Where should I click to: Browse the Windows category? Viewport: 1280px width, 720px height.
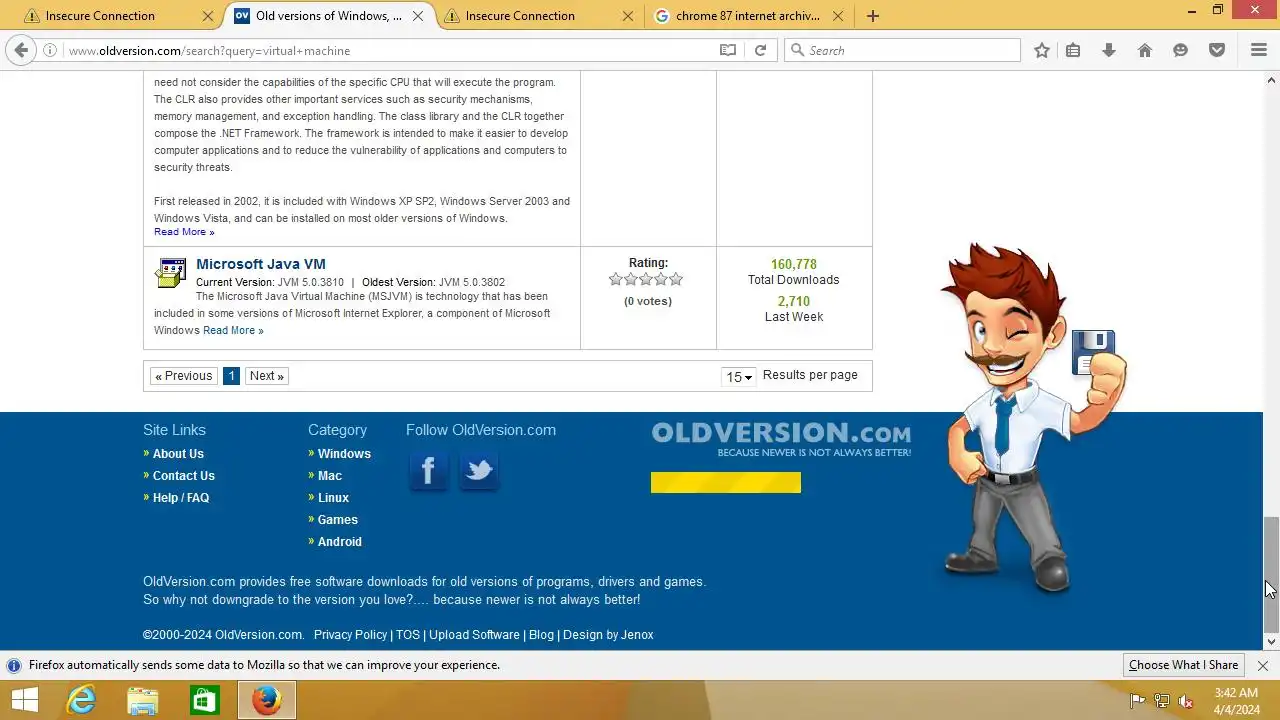[x=344, y=454]
